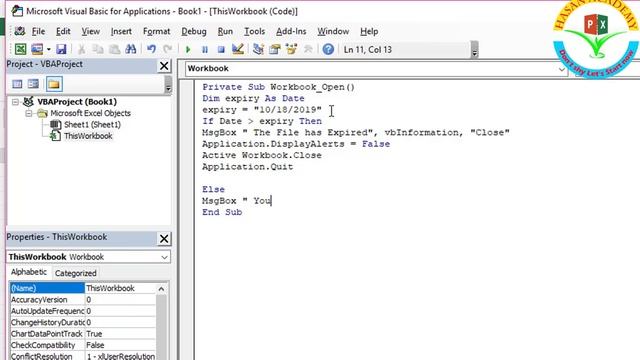Image resolution: width=640 pixels, height=360 pixels.
Task: Open the Window menu
Action: point(333,31)
